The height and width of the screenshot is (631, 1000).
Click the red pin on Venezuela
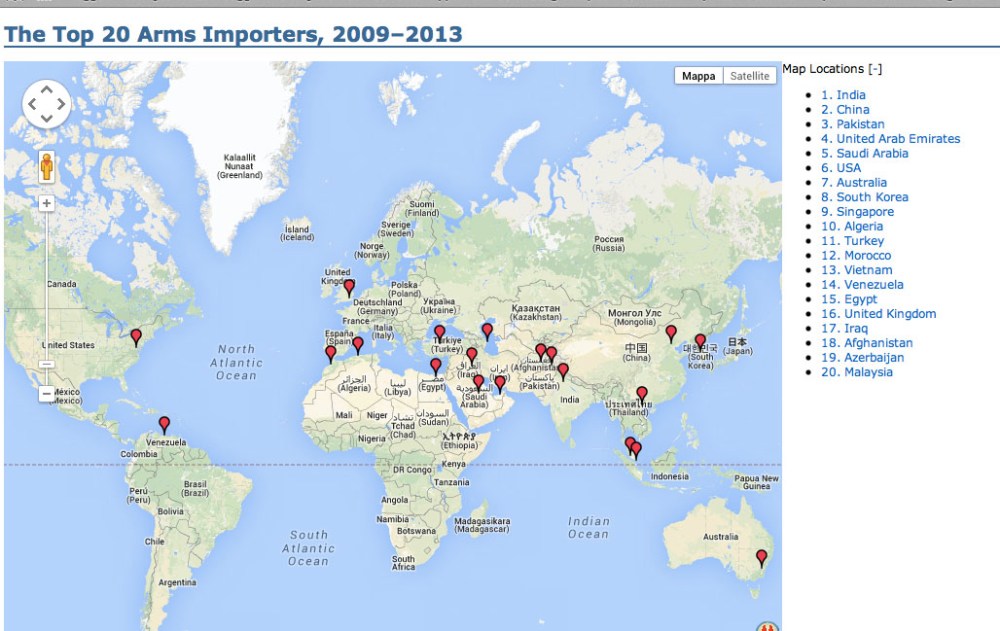pos(164,424)
